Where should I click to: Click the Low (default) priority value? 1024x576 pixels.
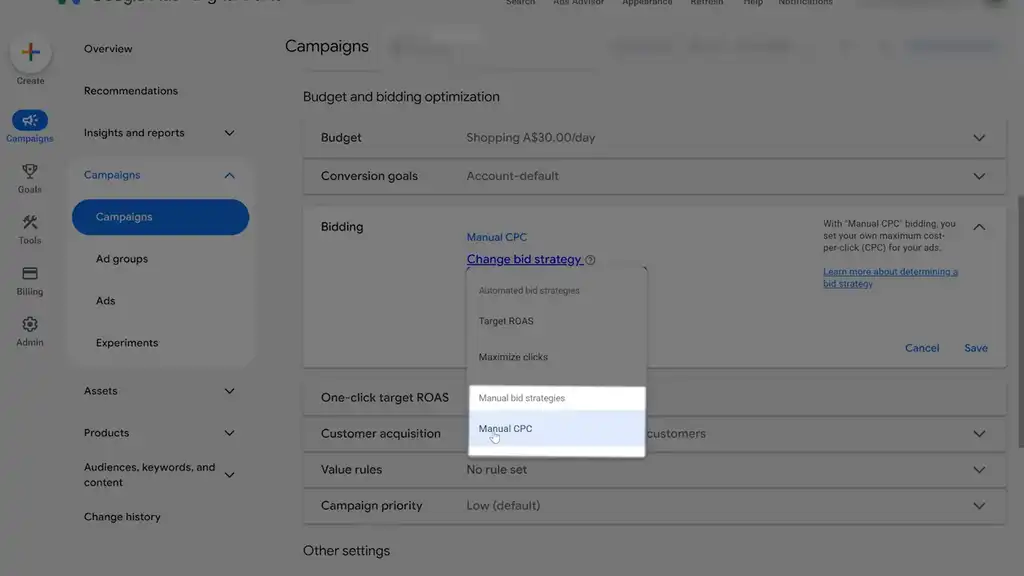click(x=503, y=505)
